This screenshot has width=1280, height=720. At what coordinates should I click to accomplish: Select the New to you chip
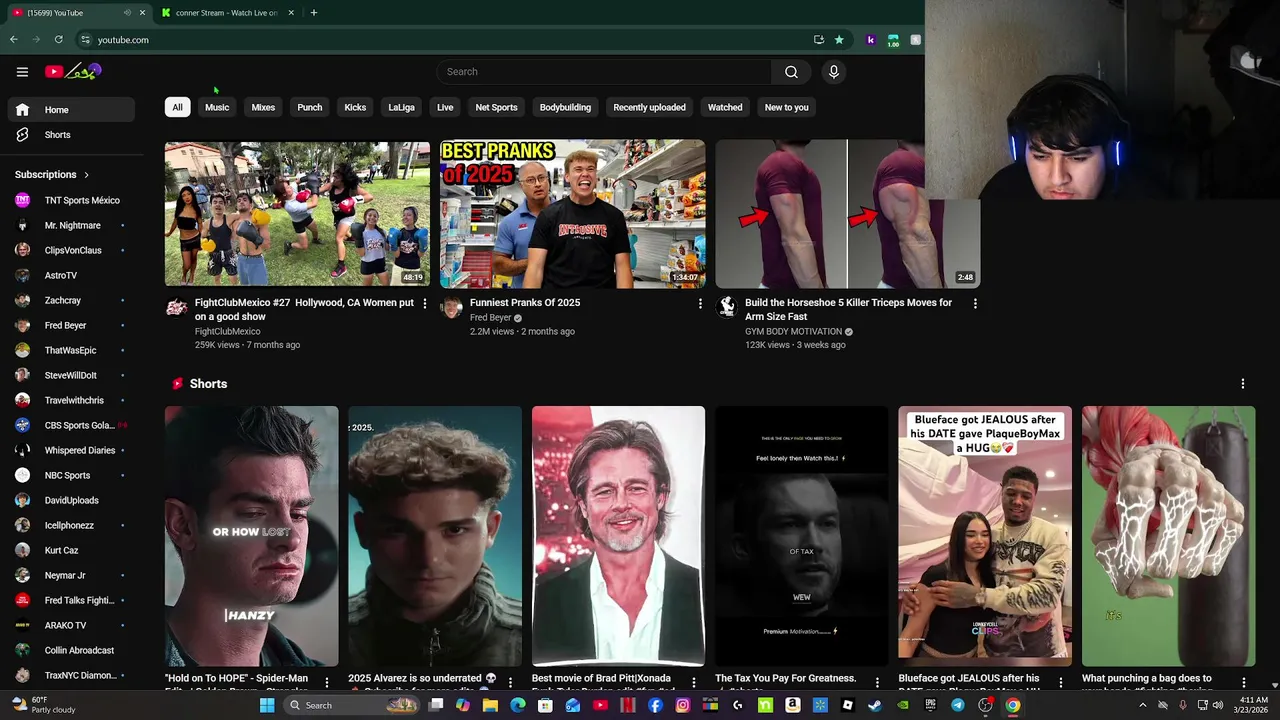(786, 107)
